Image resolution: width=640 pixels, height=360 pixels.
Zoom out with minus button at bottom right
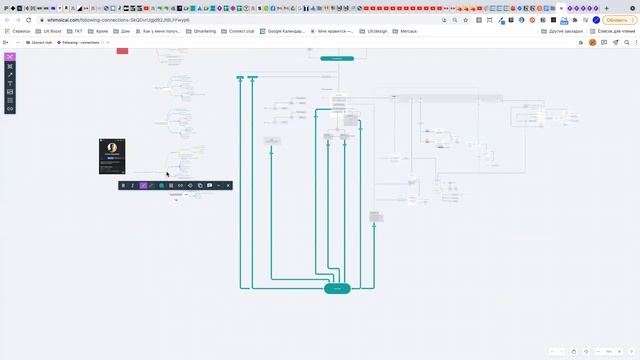pos(598,351)
